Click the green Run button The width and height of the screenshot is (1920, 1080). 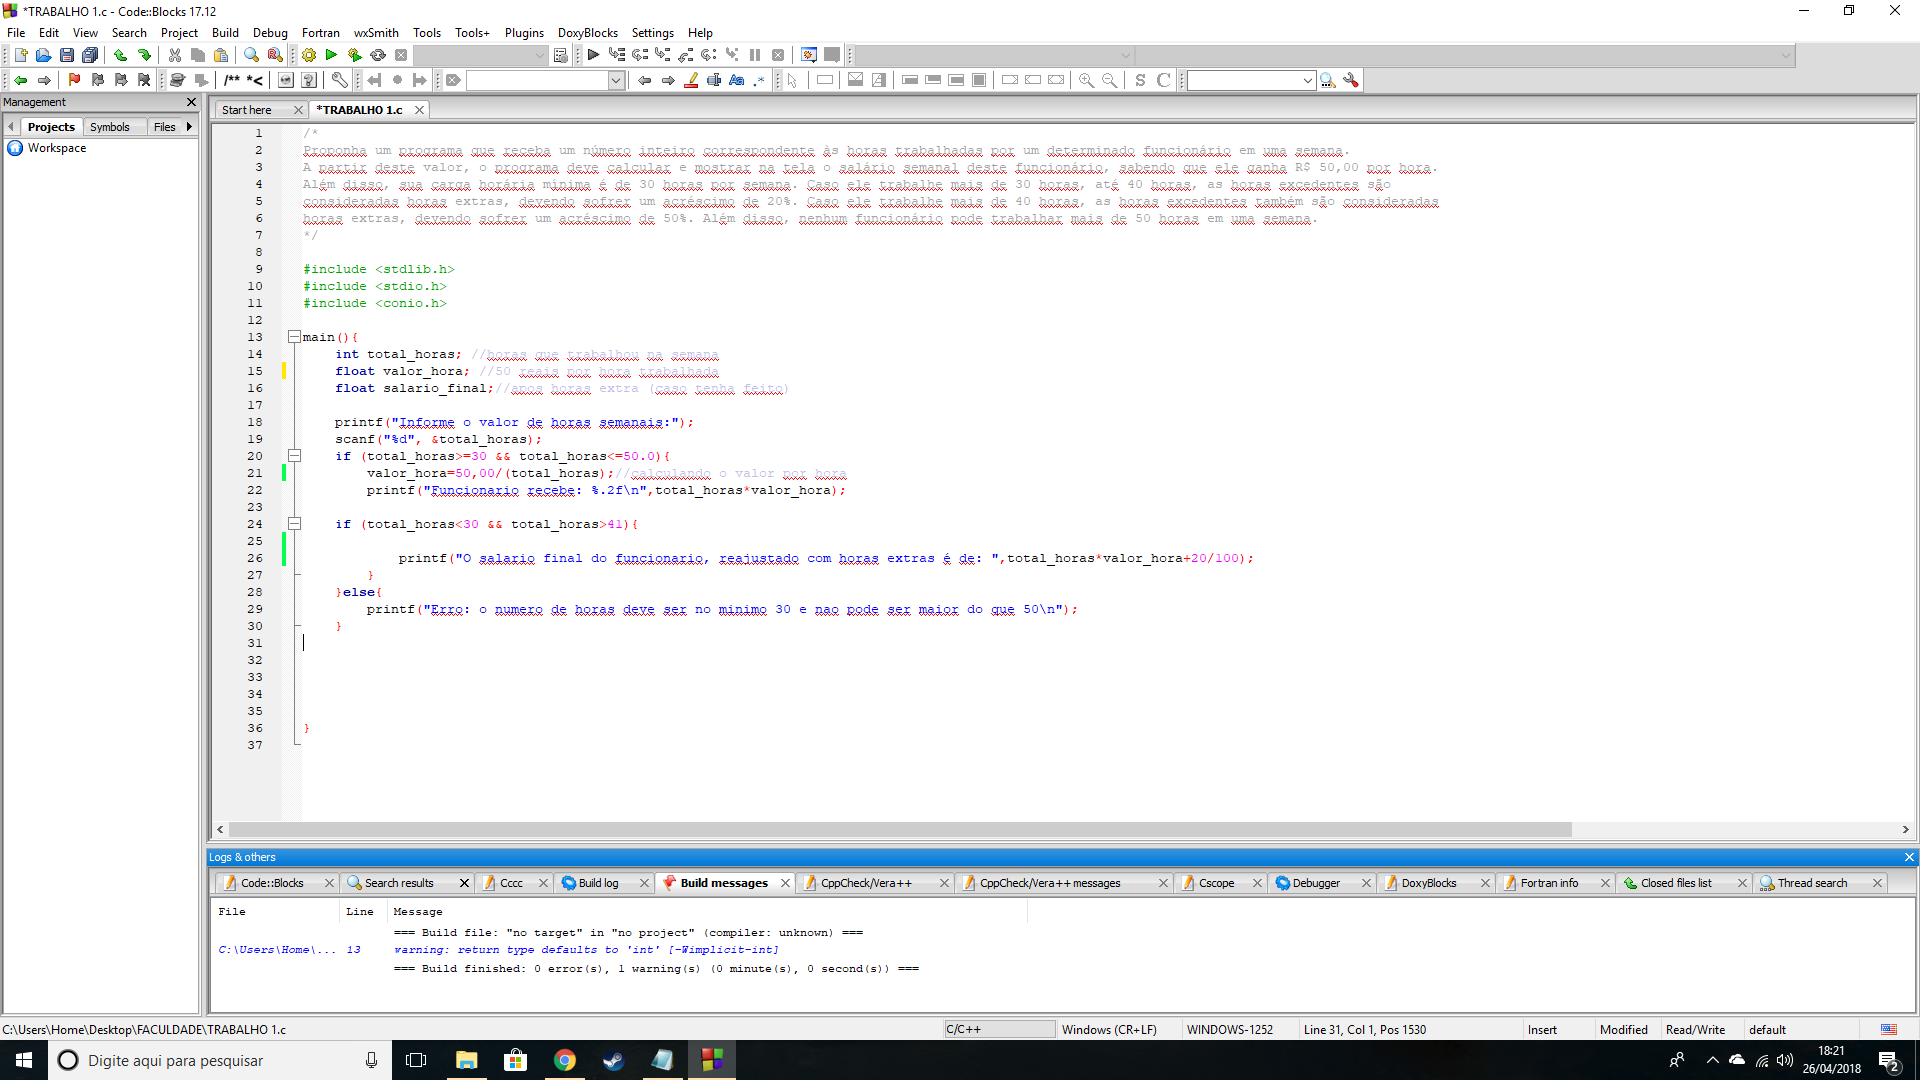tap(331, 55)
